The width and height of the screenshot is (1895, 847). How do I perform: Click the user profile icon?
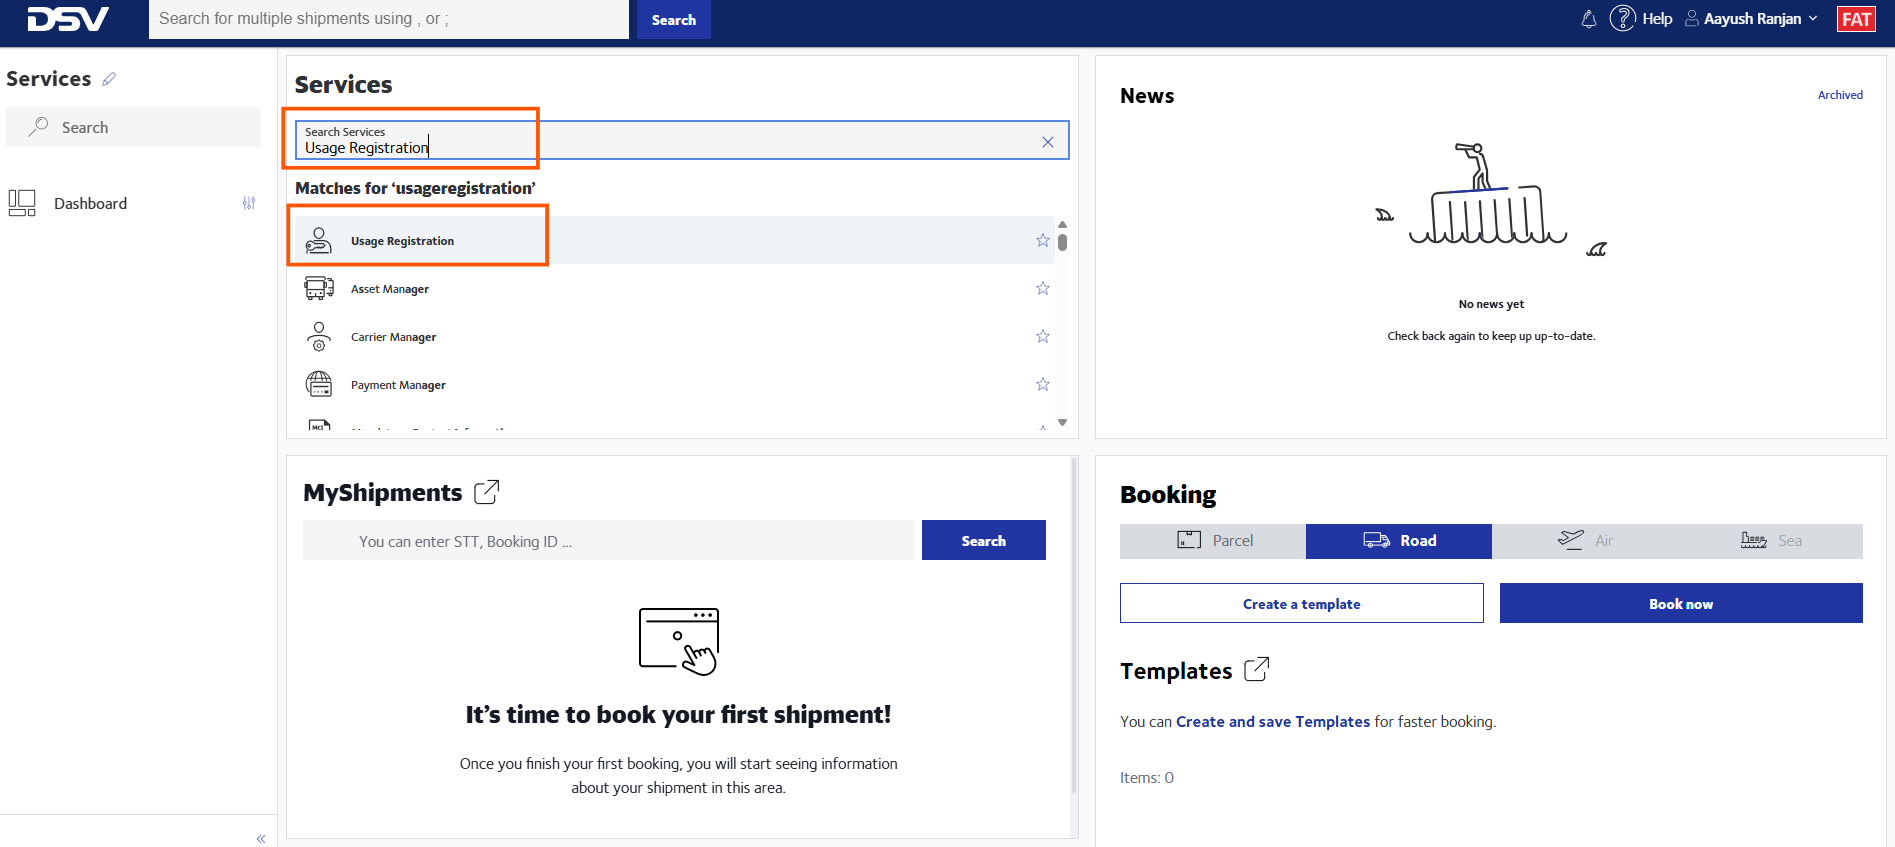click(x=1692, y=18)
